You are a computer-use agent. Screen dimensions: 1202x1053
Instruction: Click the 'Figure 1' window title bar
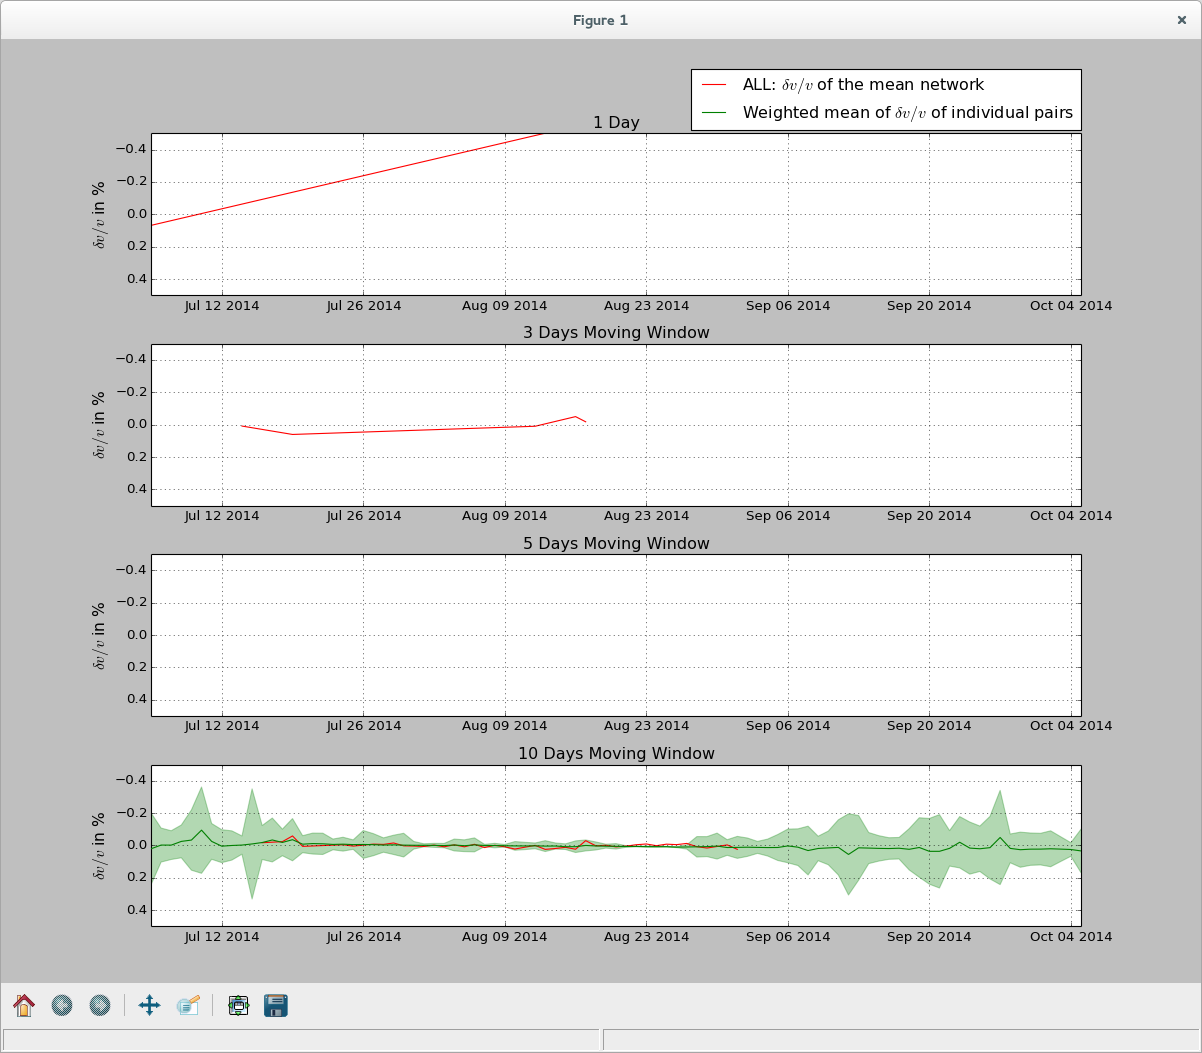(600, 20)
